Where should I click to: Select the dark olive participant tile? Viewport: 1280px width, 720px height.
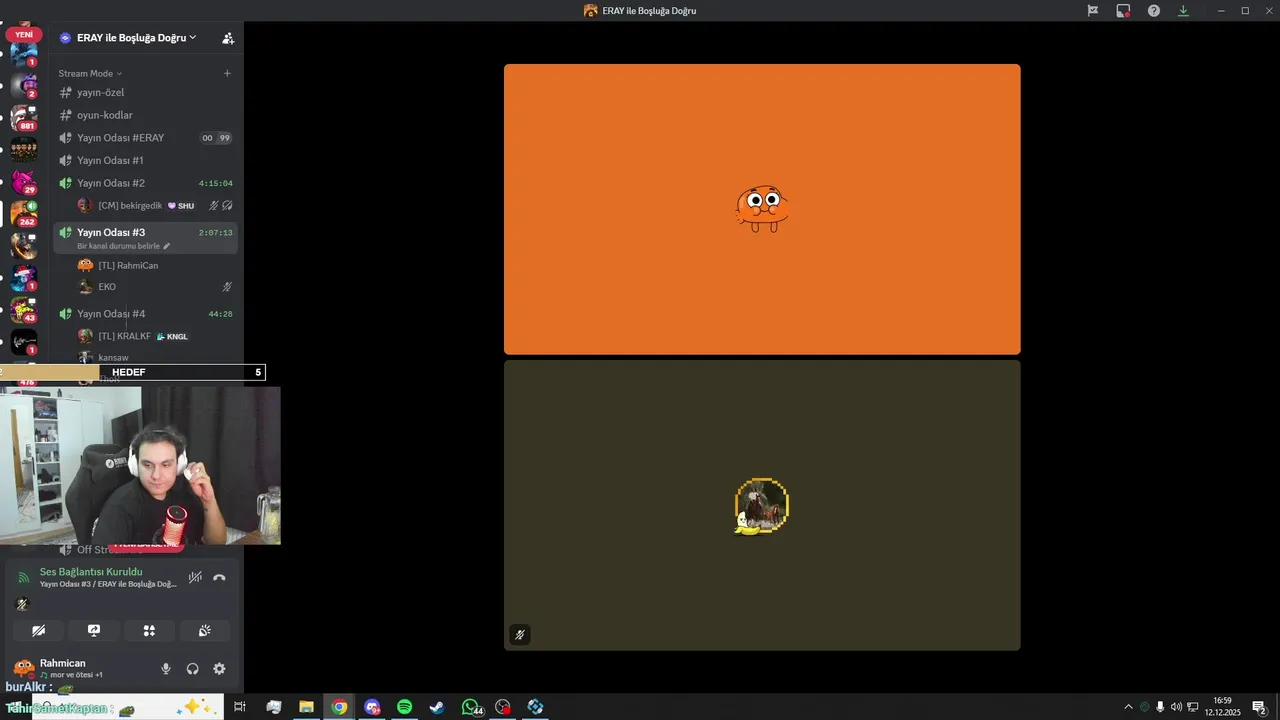762,505
